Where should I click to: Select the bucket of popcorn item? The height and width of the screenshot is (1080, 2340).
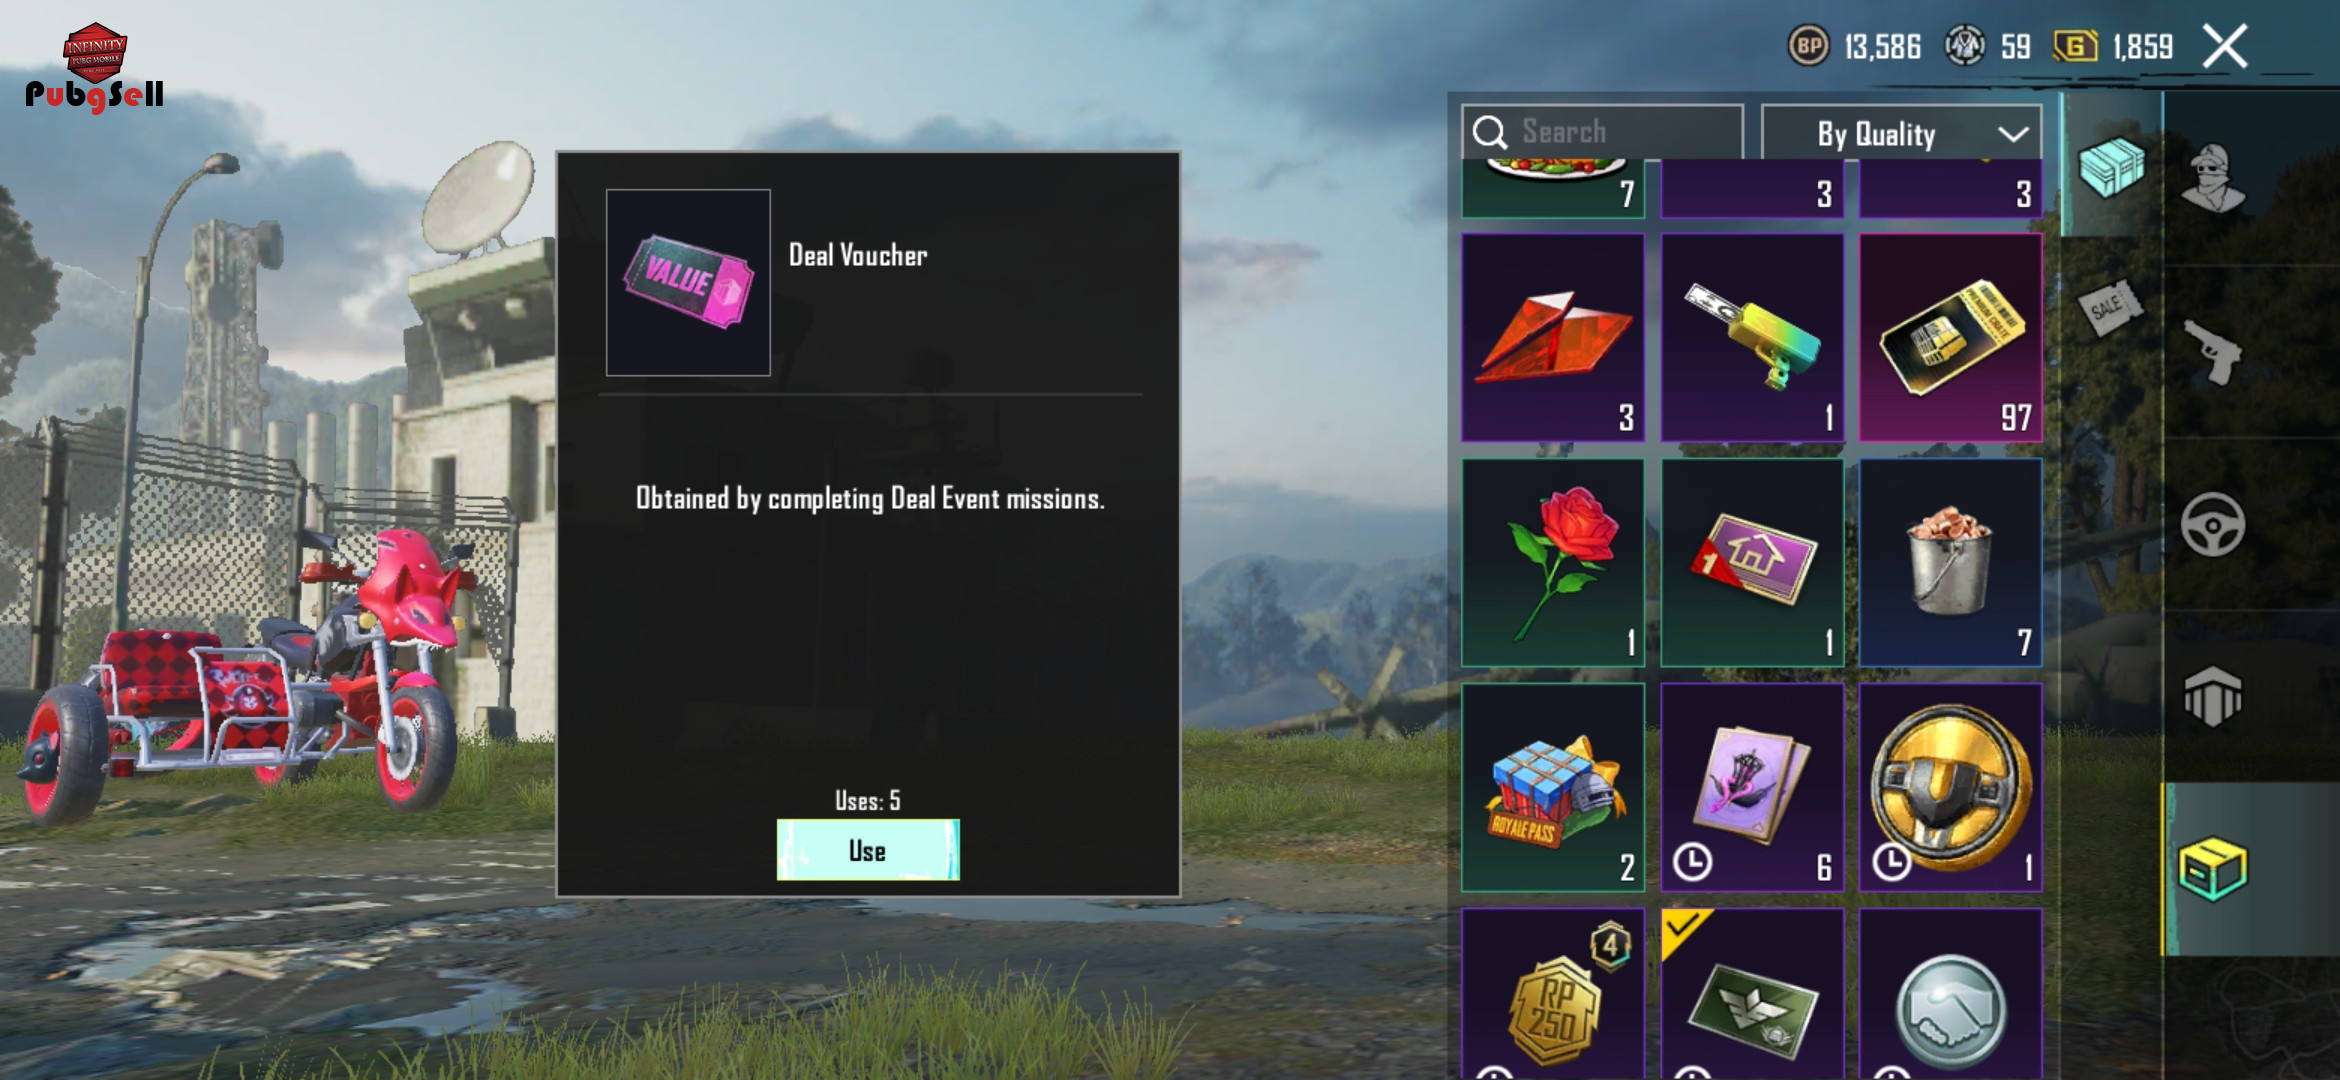tap(1951, 562)
